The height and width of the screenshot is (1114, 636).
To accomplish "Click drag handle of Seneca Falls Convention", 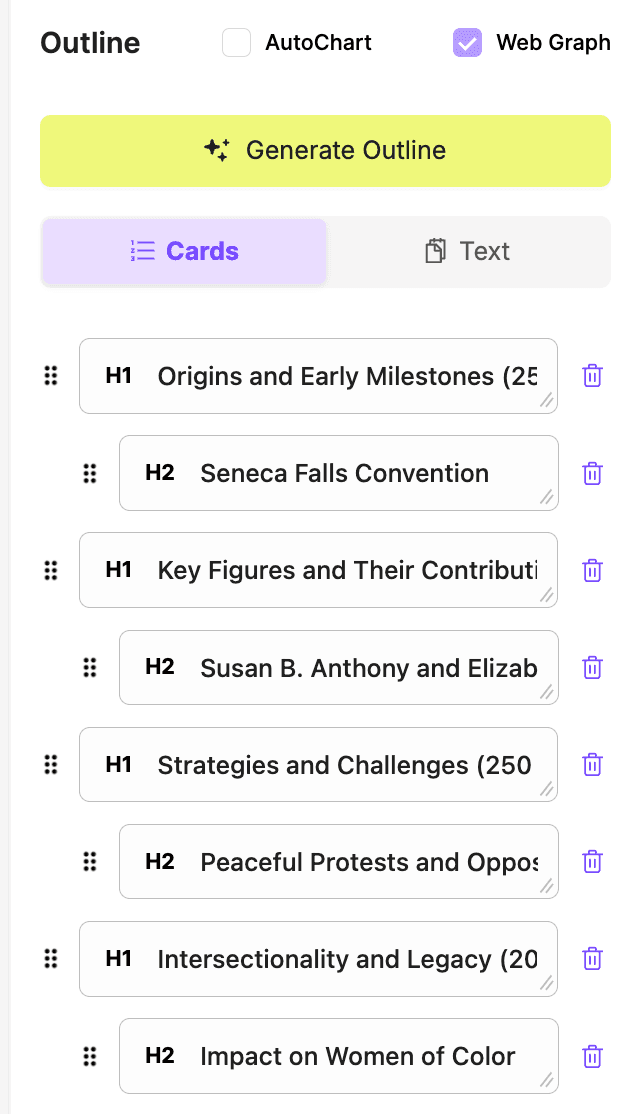I will point(90,473).
